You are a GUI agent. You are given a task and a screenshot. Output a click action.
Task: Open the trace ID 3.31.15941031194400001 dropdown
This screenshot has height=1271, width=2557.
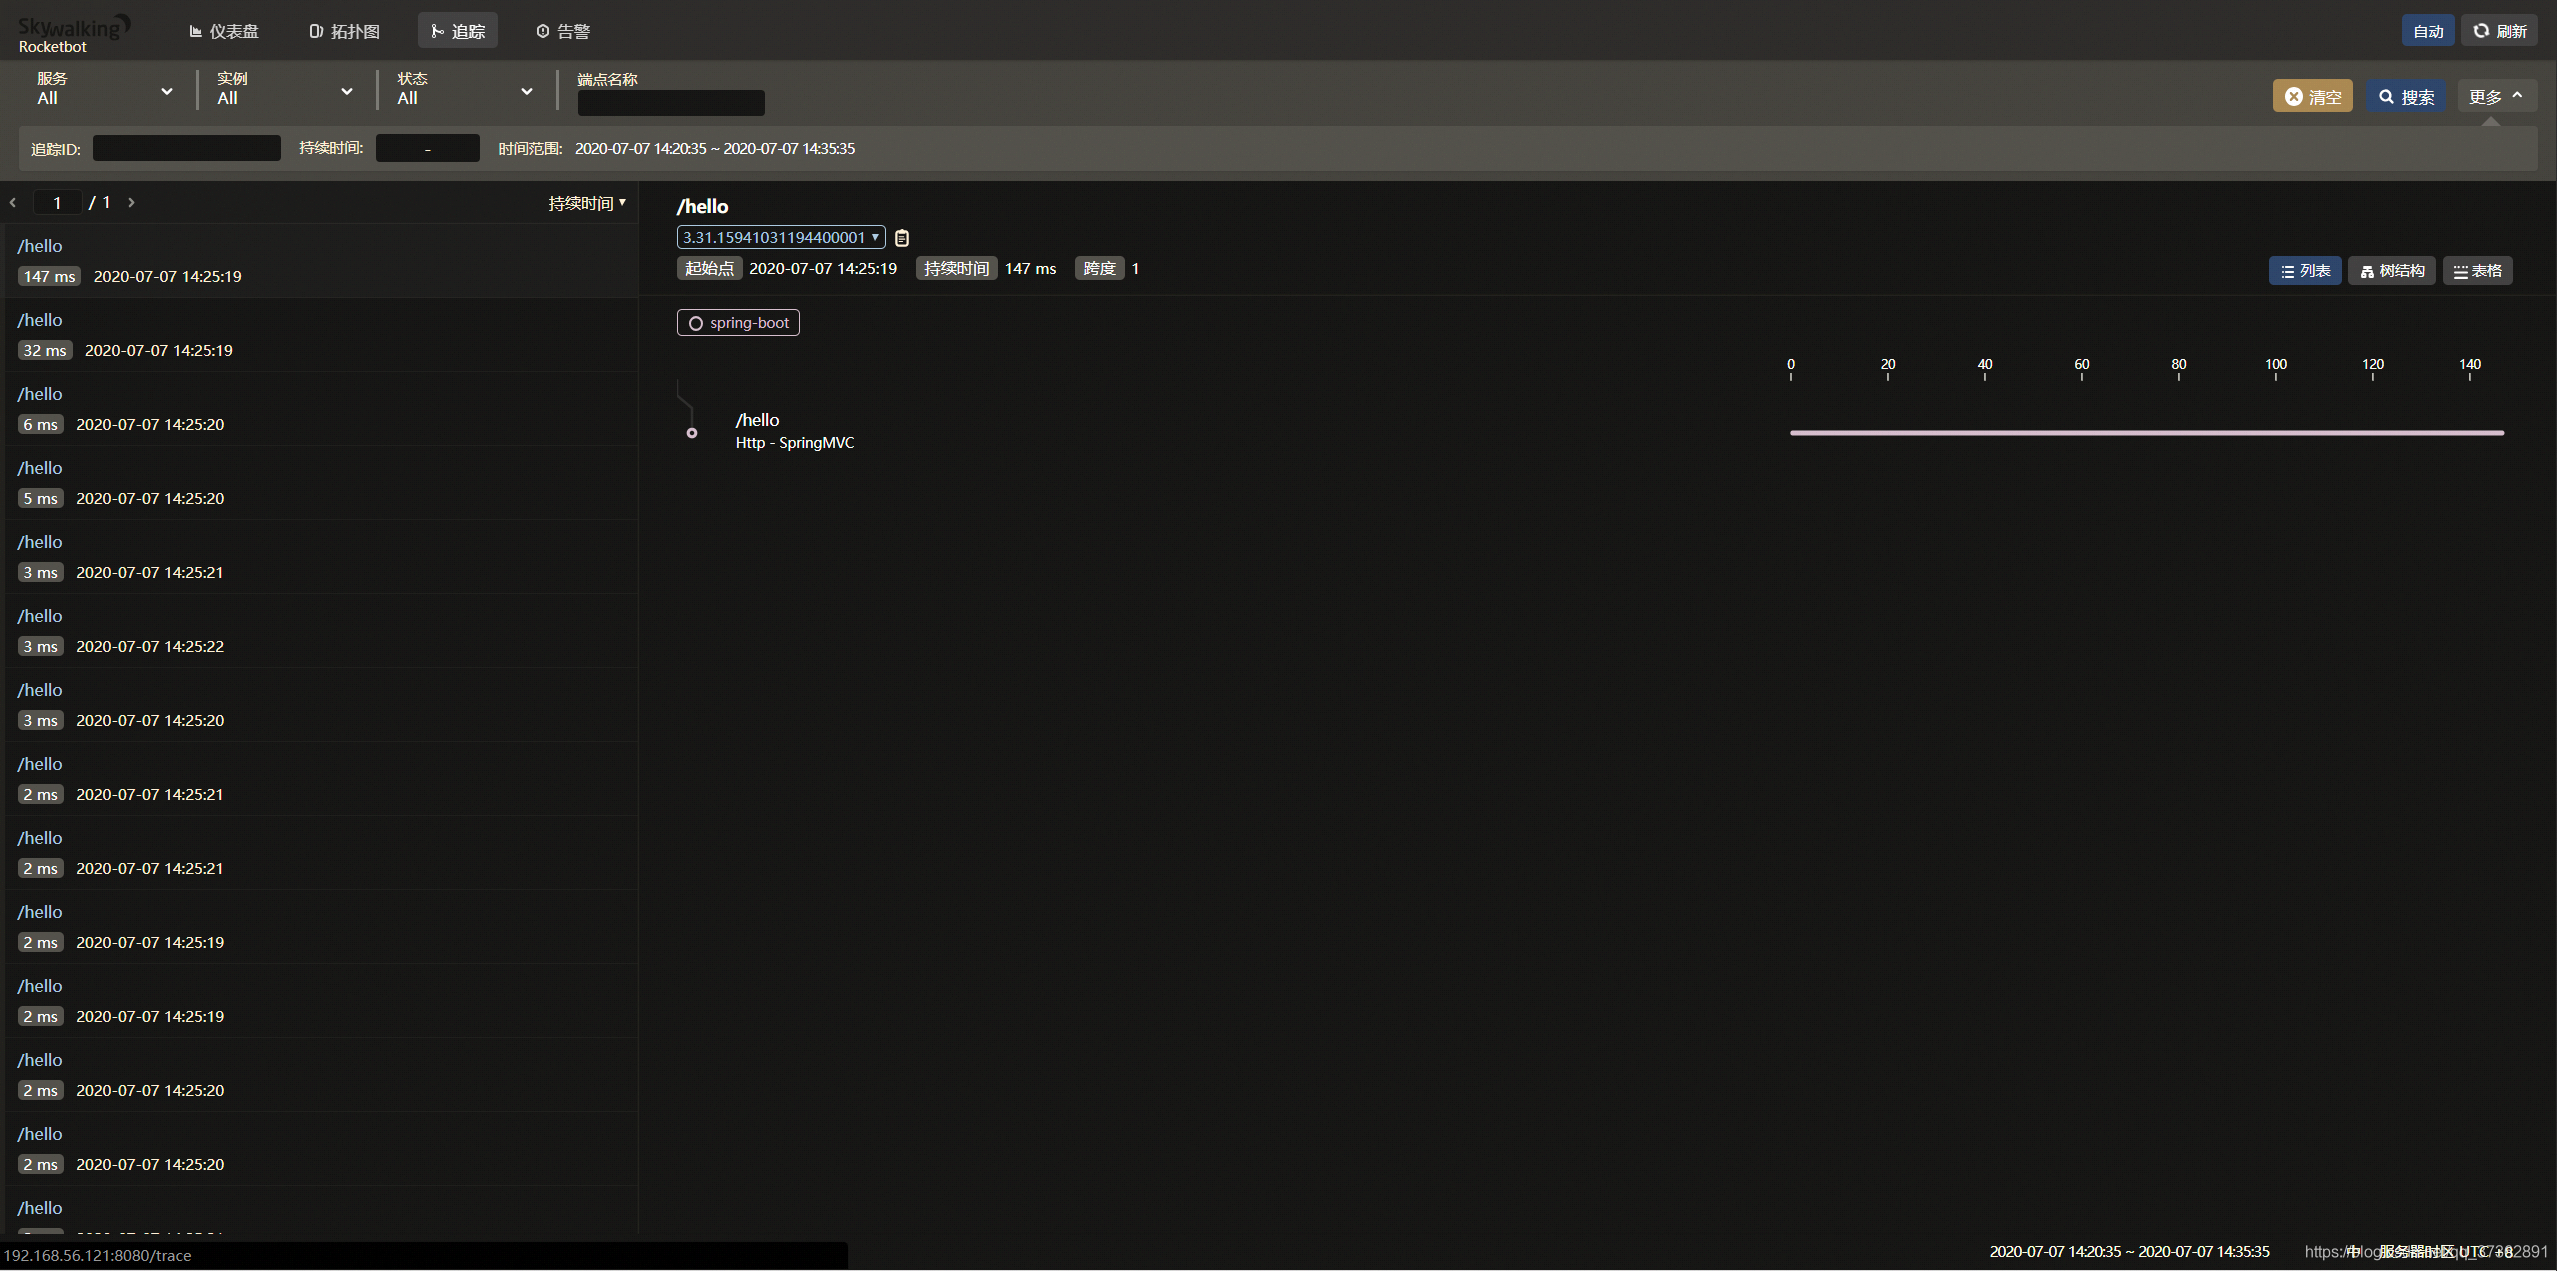click(x=781, y=237)
